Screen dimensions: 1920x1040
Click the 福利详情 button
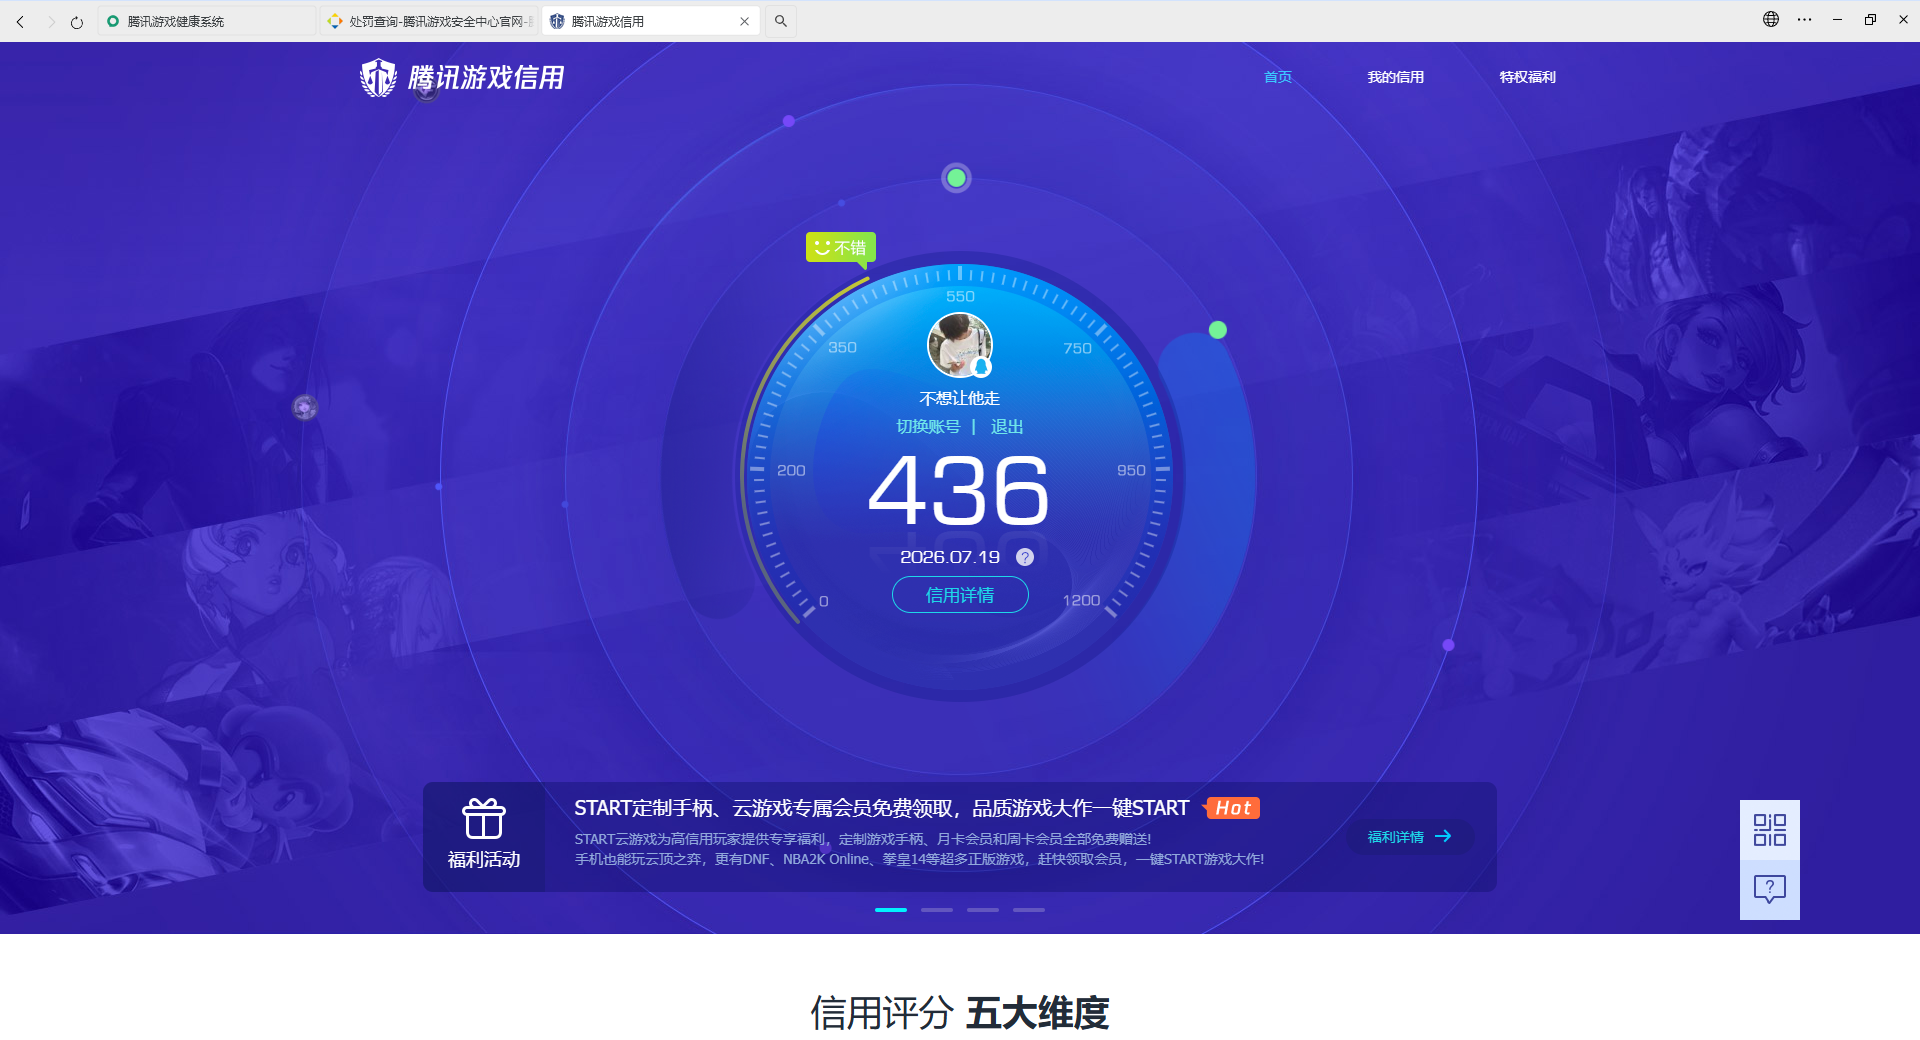pyautogui.click(x=1410, y=837)
